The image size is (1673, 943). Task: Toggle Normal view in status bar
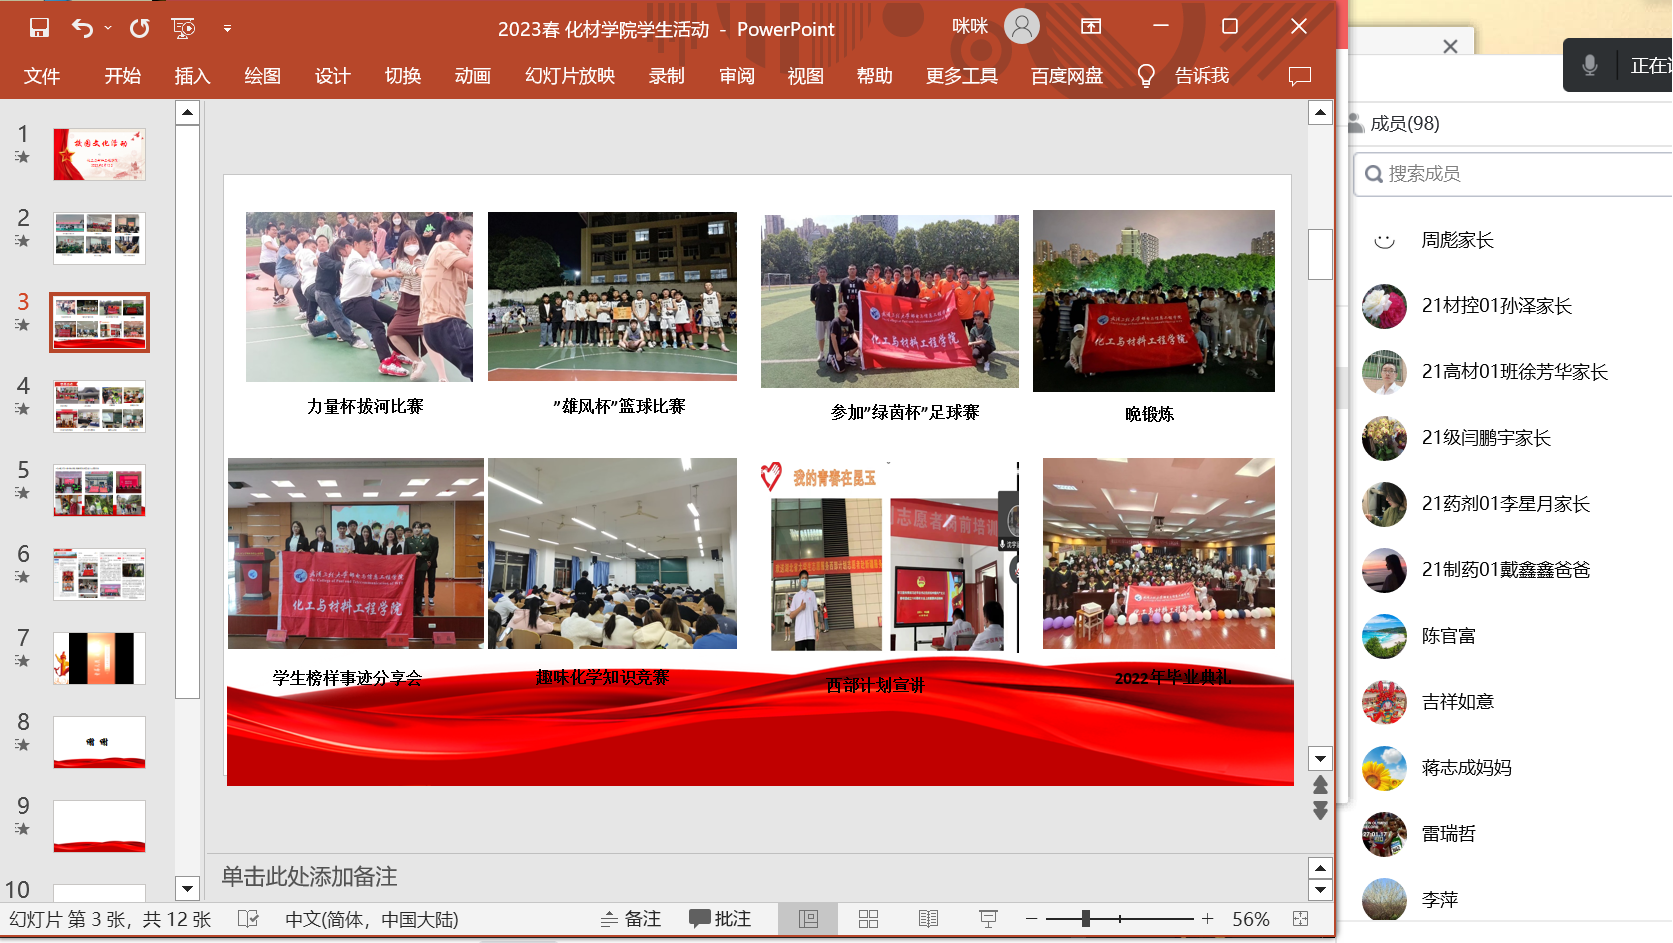808,919
